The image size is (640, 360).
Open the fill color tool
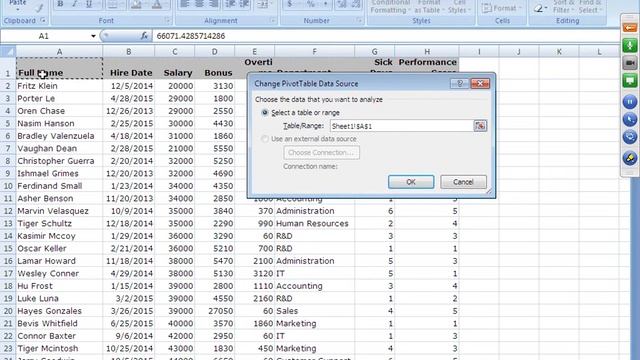point(137,4)
